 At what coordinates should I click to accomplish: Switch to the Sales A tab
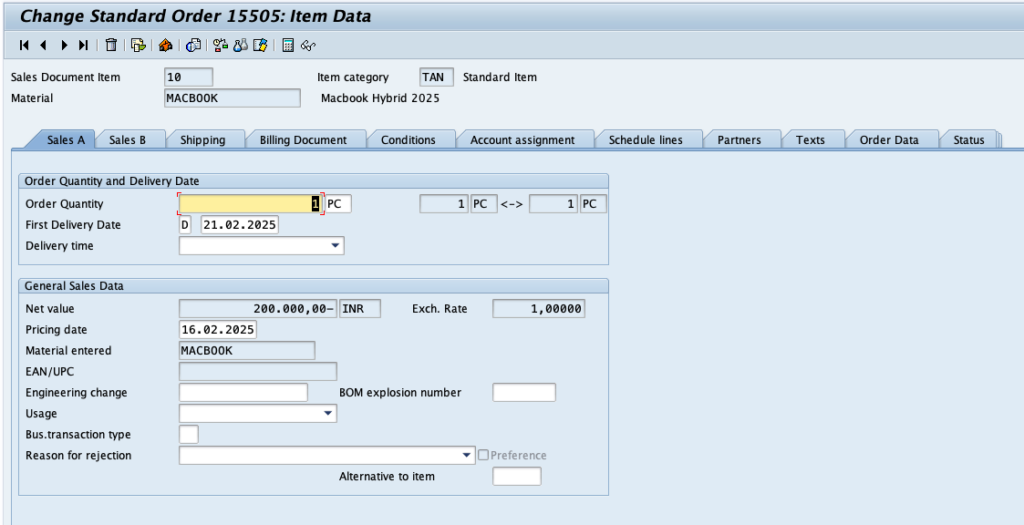[65, 140]
